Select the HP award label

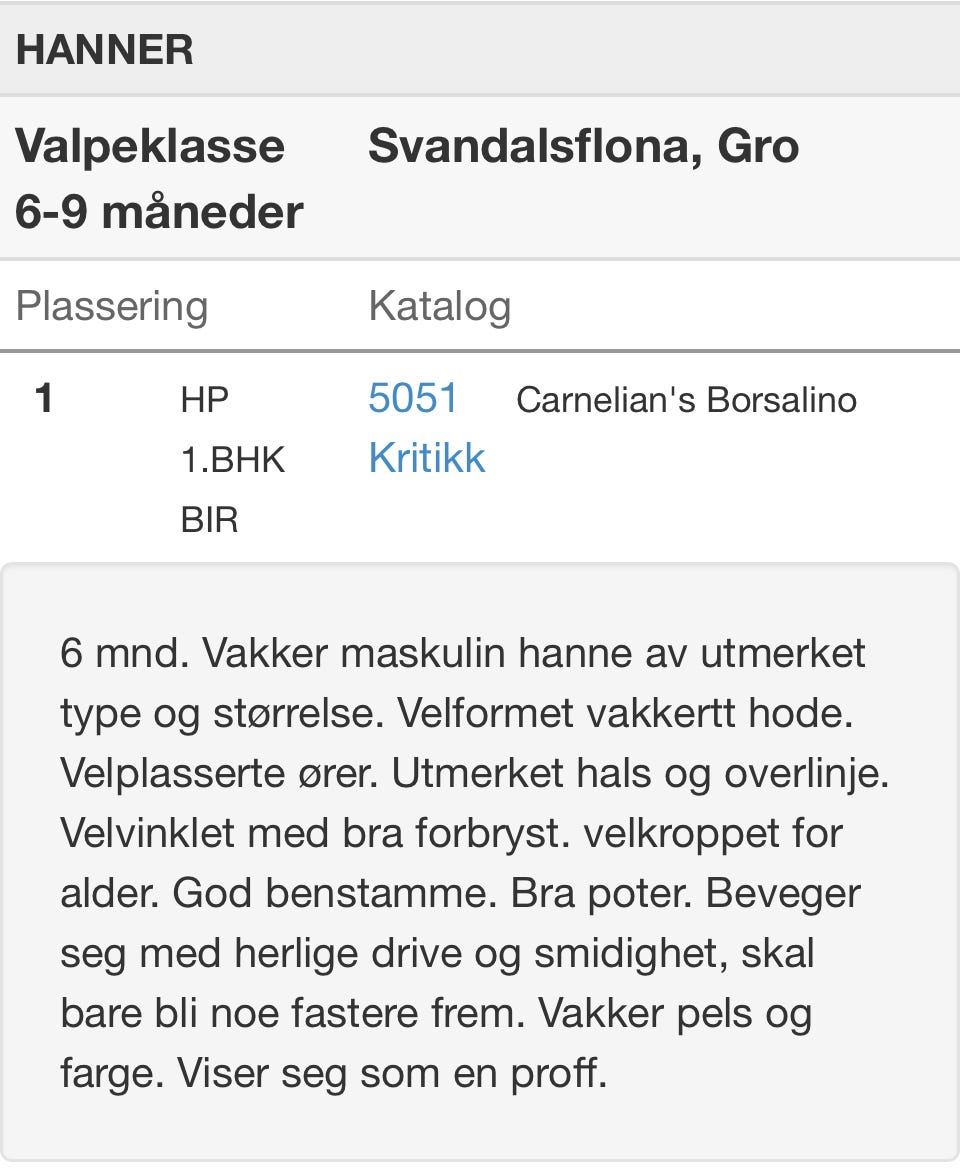(x=205, y=400)
